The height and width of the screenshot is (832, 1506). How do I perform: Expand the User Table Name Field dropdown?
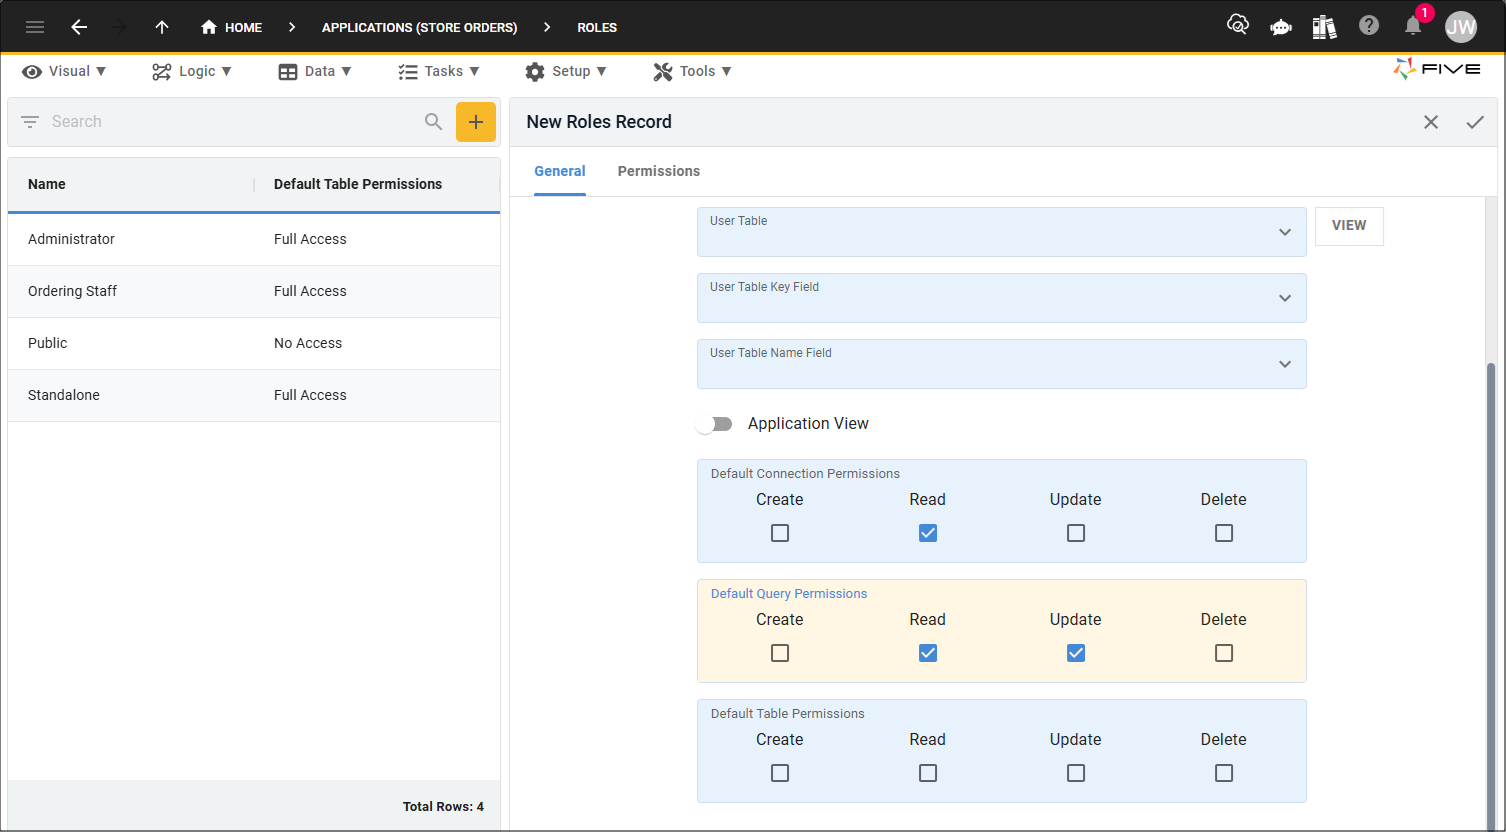coord(1284,364)
